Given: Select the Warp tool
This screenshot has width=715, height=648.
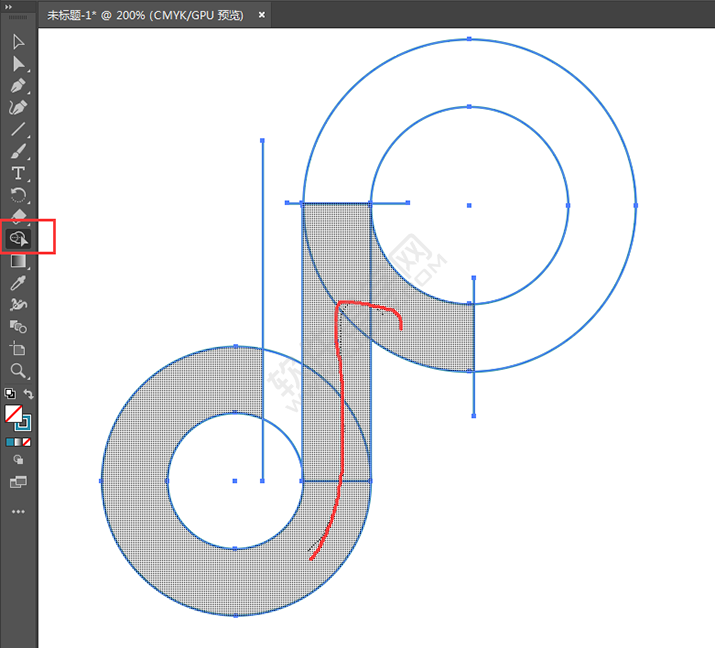Looking at the screenshot, I should point(18,305).
